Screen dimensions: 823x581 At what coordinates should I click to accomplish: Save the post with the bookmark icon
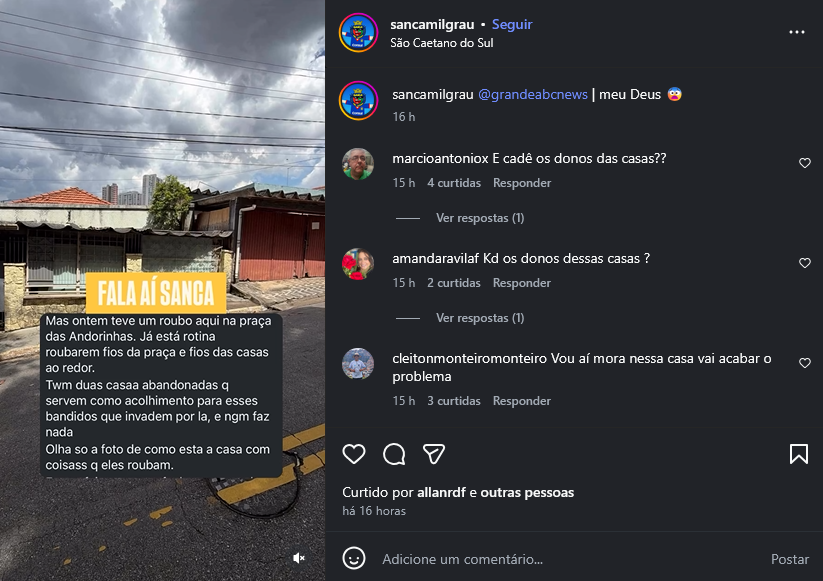coord(799,454)
